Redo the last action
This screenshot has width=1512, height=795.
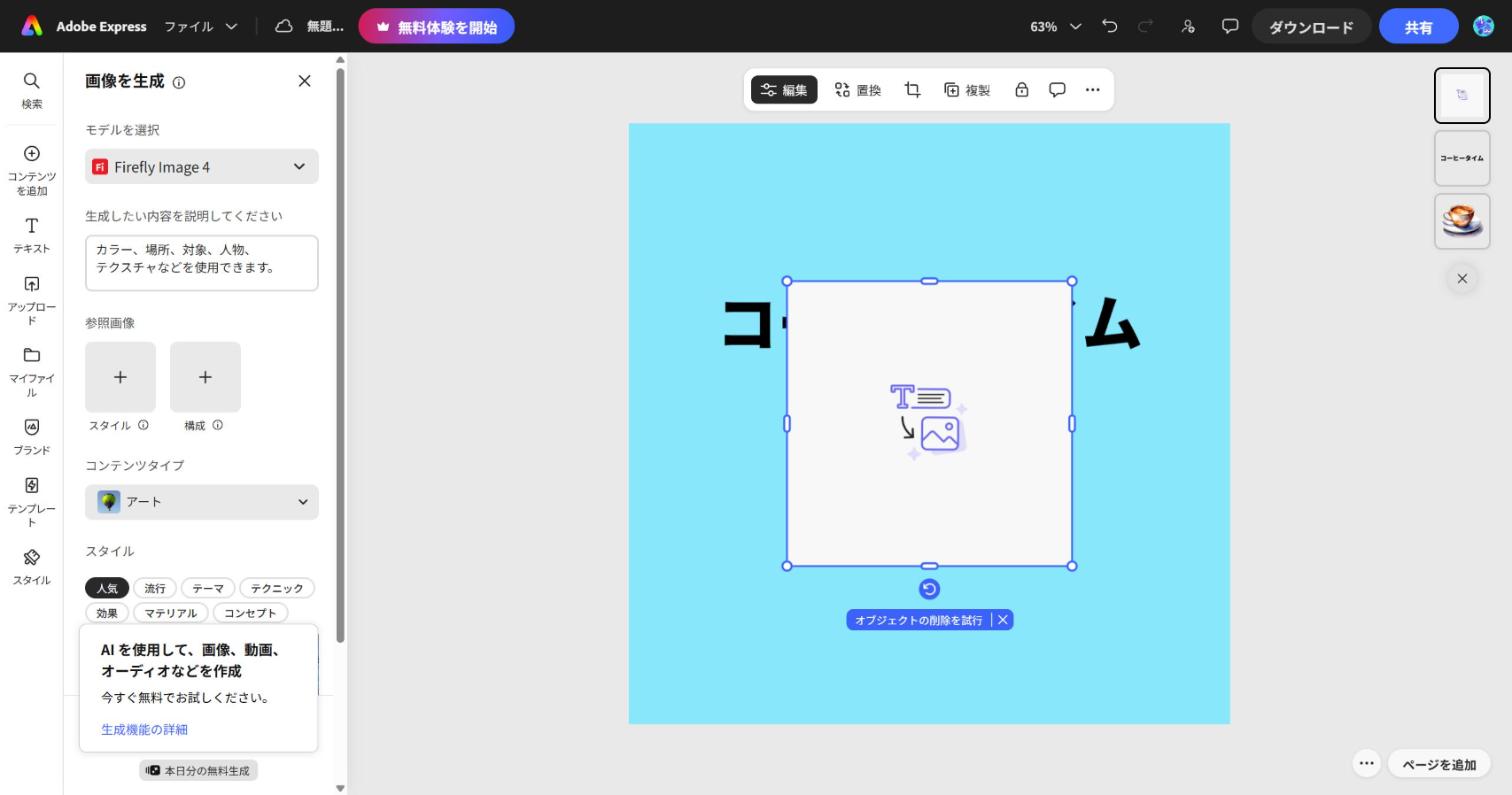point(1147,27)
